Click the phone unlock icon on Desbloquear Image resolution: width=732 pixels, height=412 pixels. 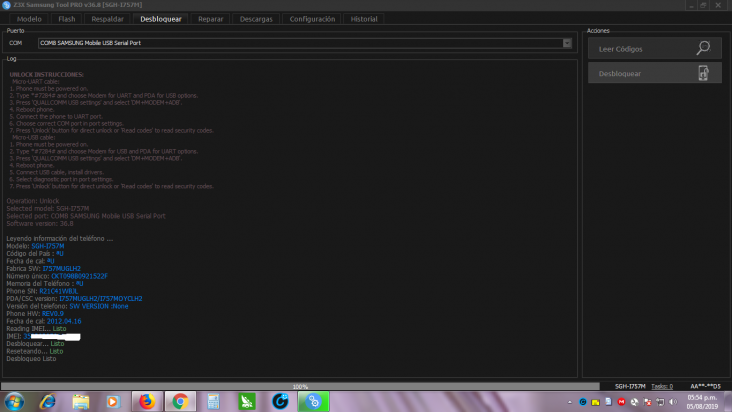704,73
